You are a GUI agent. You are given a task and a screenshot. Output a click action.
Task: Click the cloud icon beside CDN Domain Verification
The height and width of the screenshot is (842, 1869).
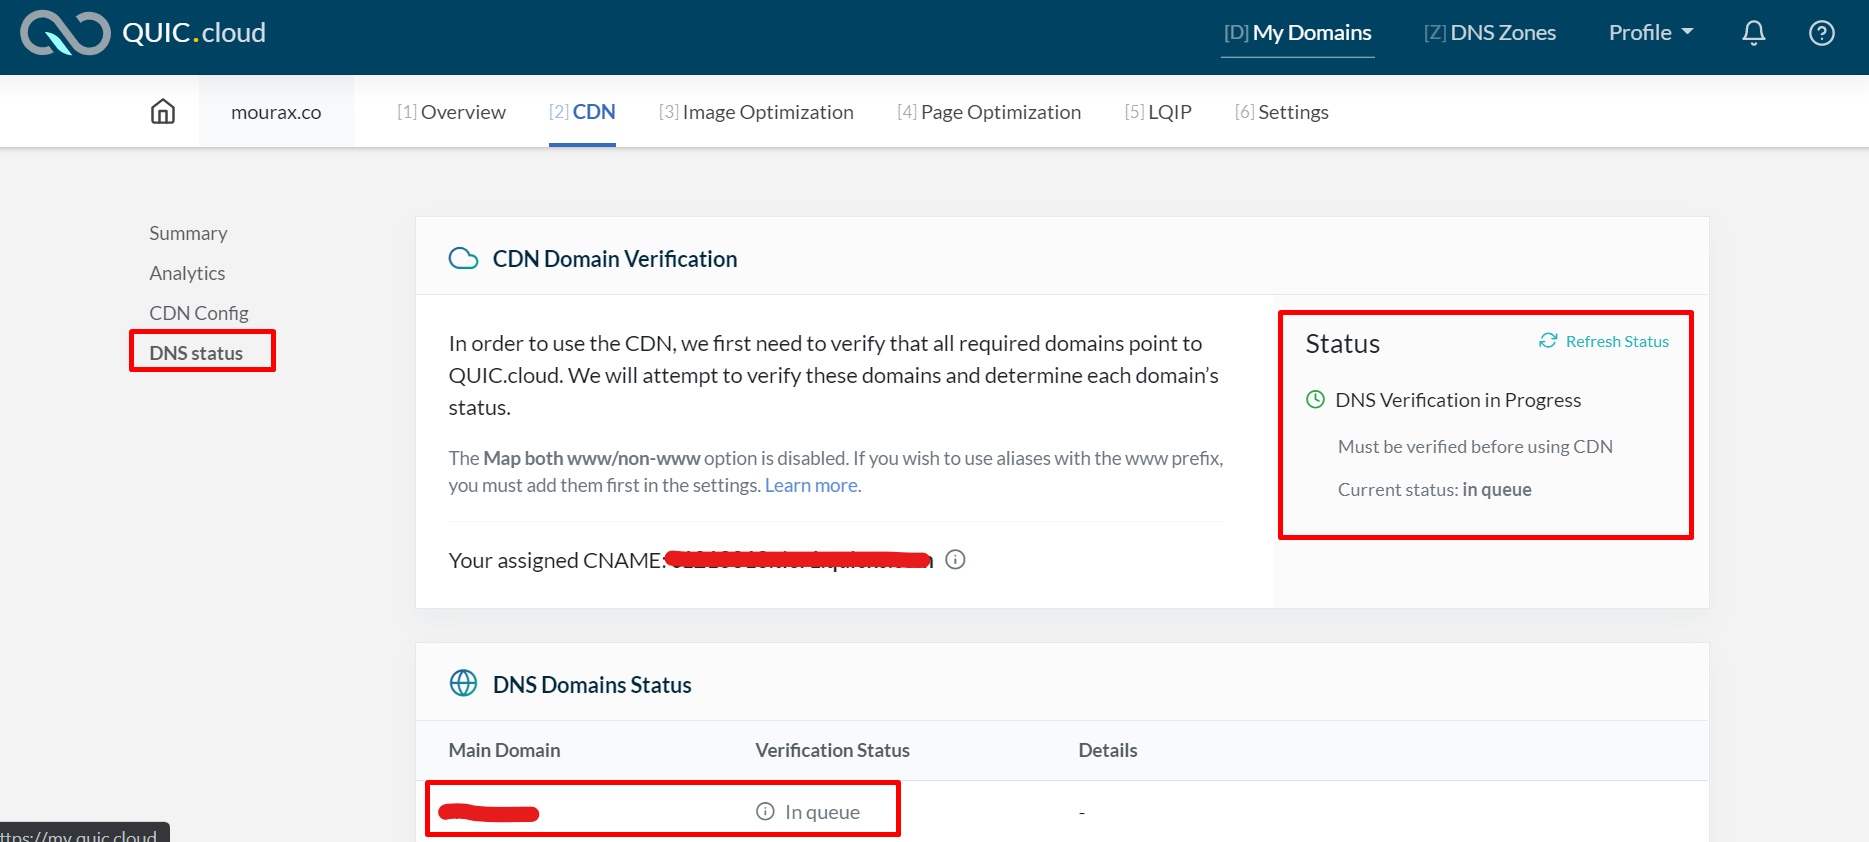tap(463, 258)
